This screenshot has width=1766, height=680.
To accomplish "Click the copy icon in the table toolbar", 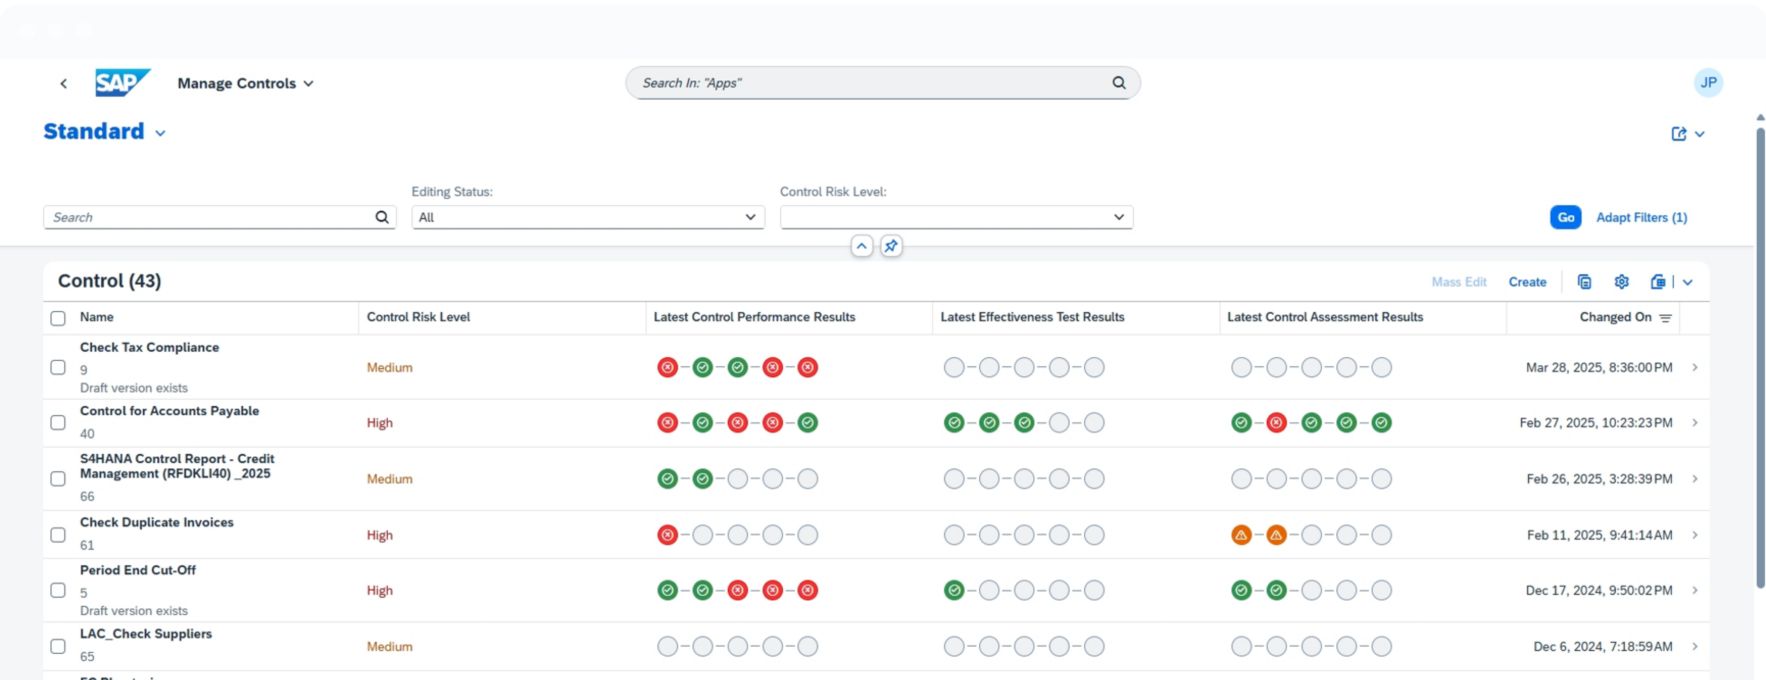I will (1584, 282).
